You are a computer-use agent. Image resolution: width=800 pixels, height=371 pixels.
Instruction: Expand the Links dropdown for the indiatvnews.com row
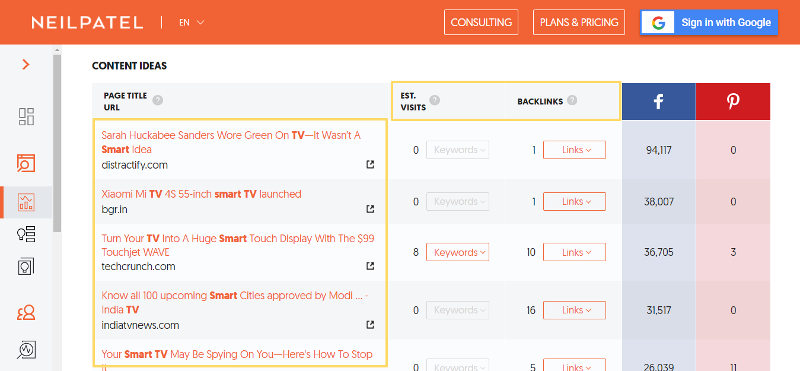[x=574, y=310]
